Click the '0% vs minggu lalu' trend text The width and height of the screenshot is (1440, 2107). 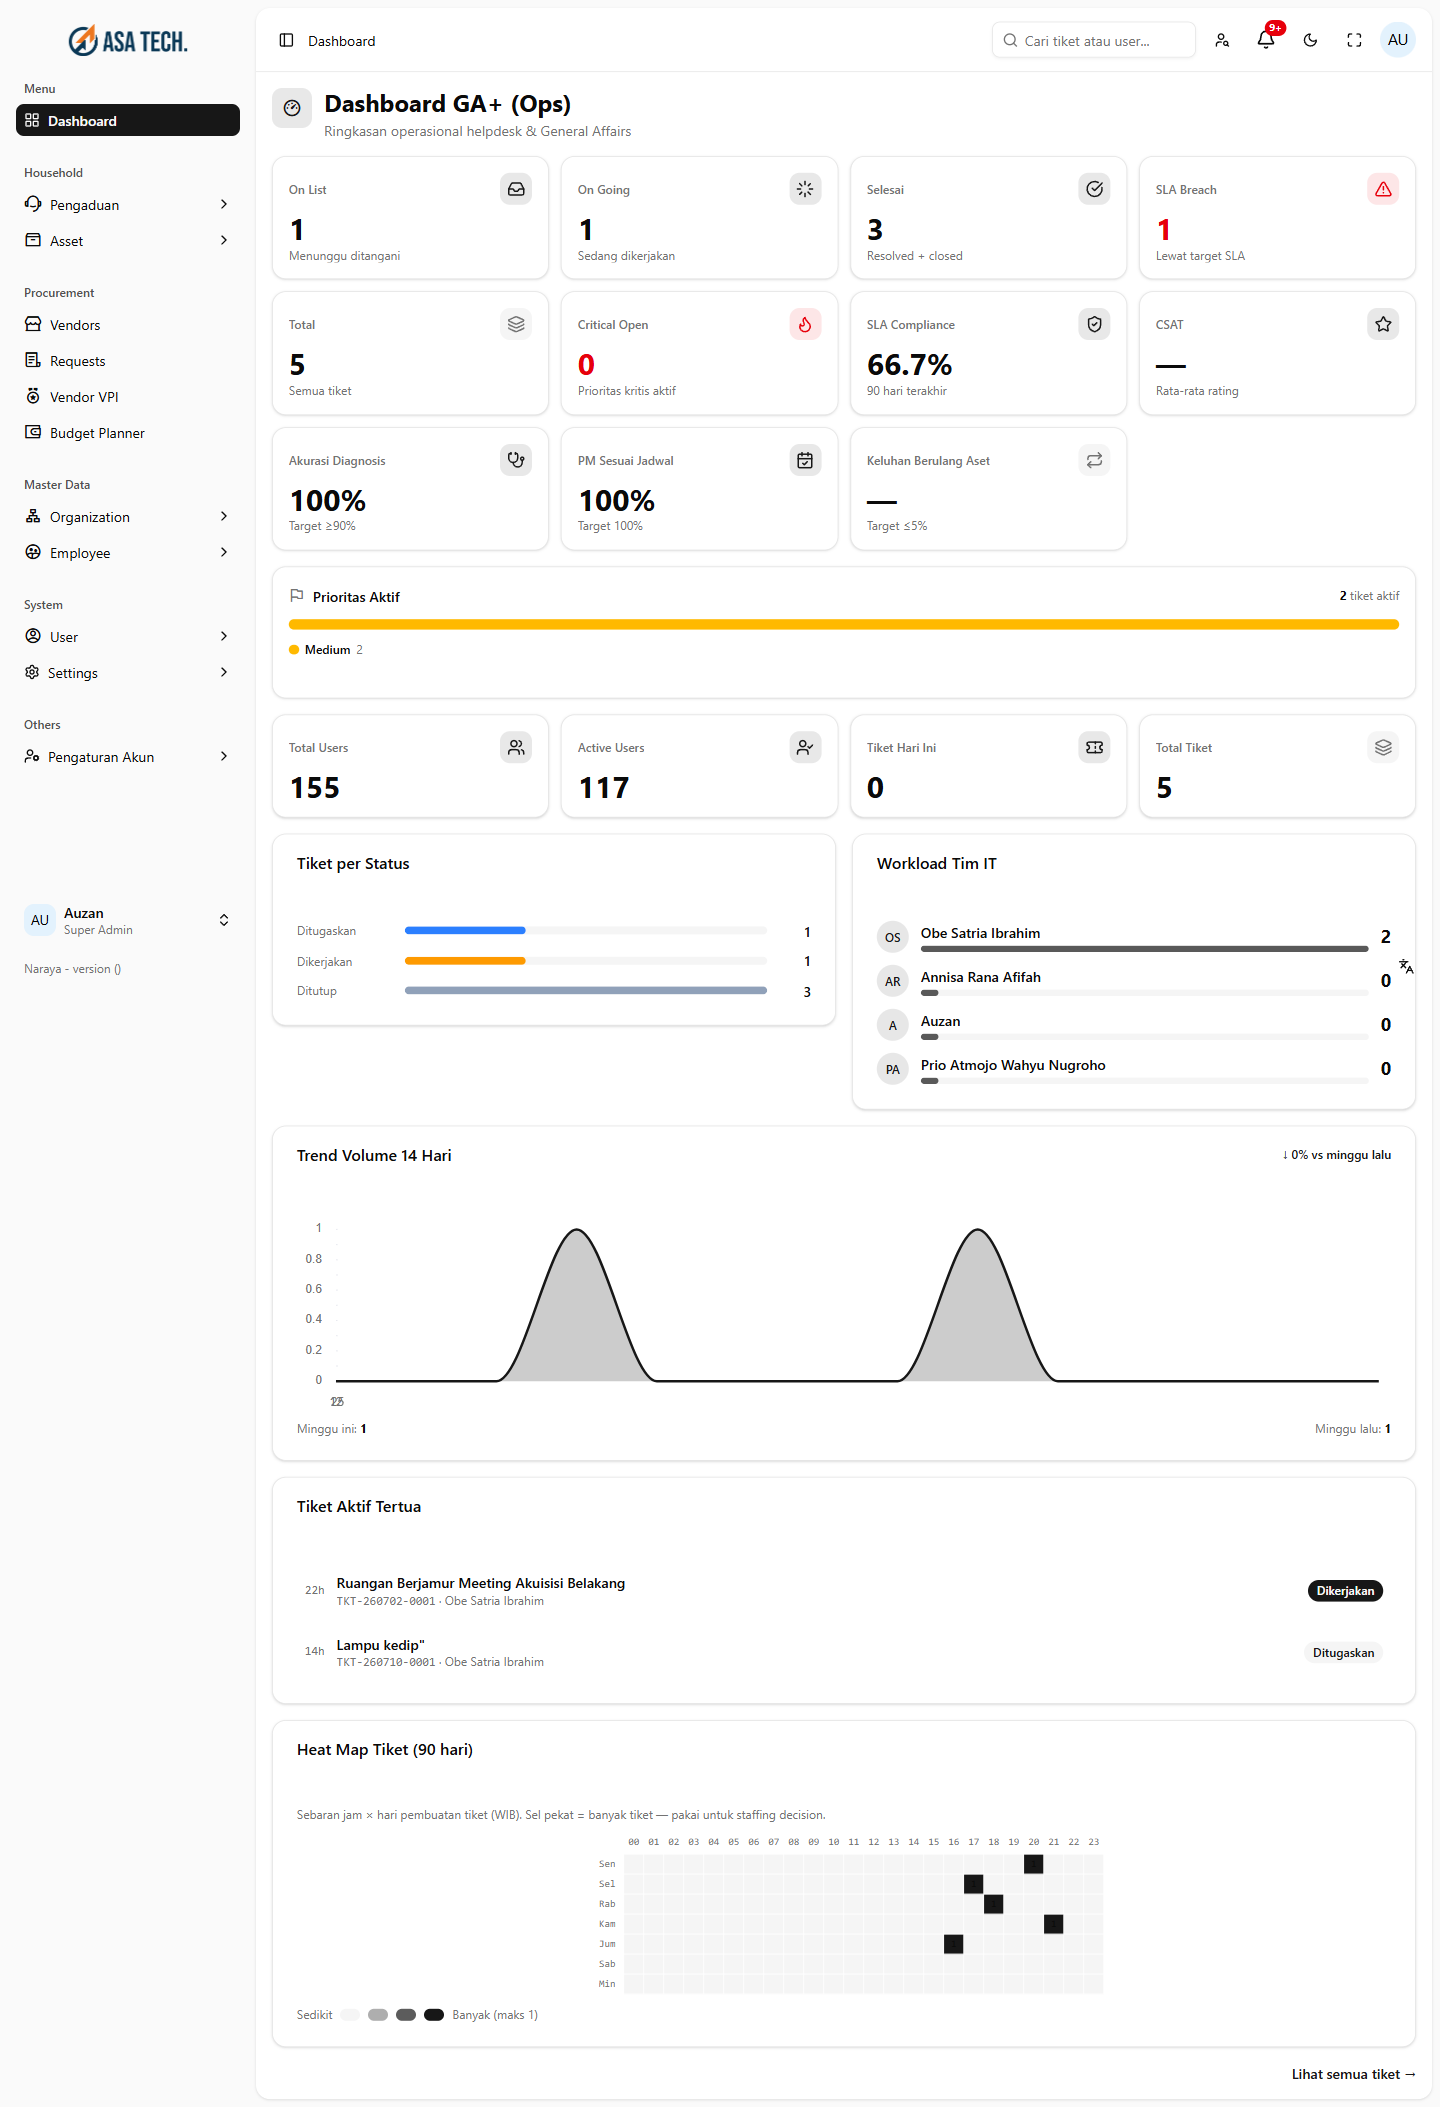1336,1155
